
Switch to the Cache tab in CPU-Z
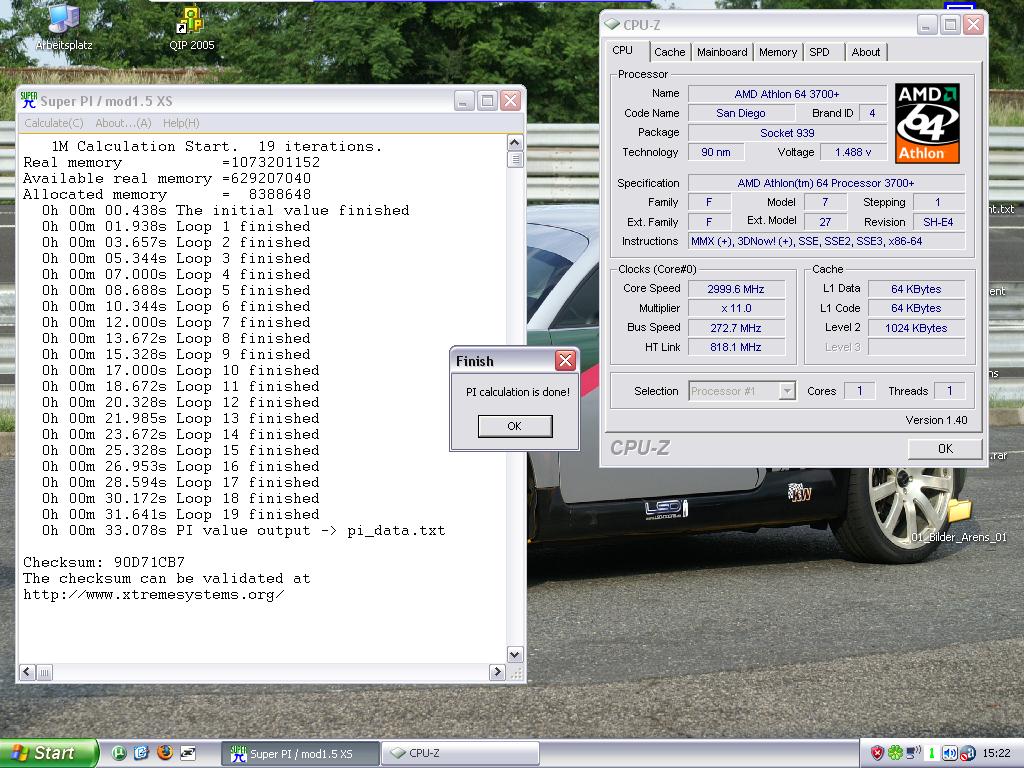click(x=669, y=52)
